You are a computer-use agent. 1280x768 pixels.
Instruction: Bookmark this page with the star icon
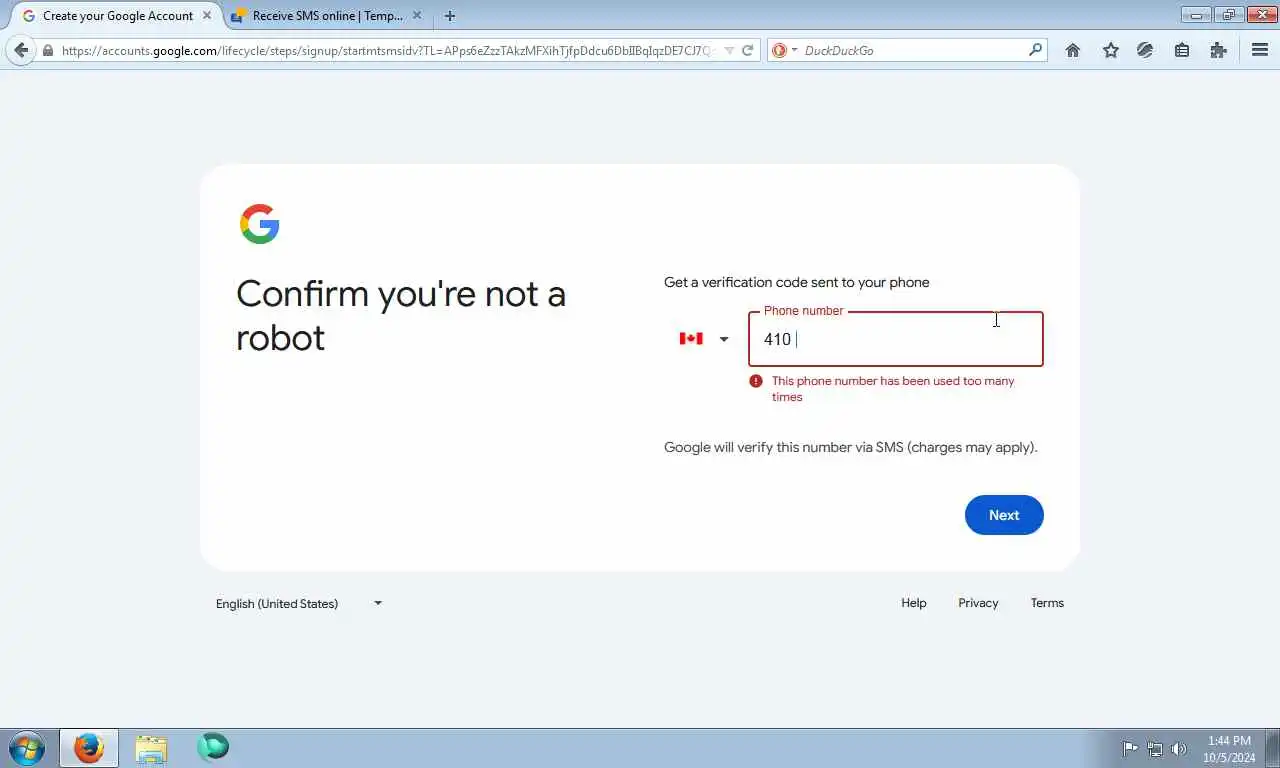pyautogui.click(x=1110, y=50)
